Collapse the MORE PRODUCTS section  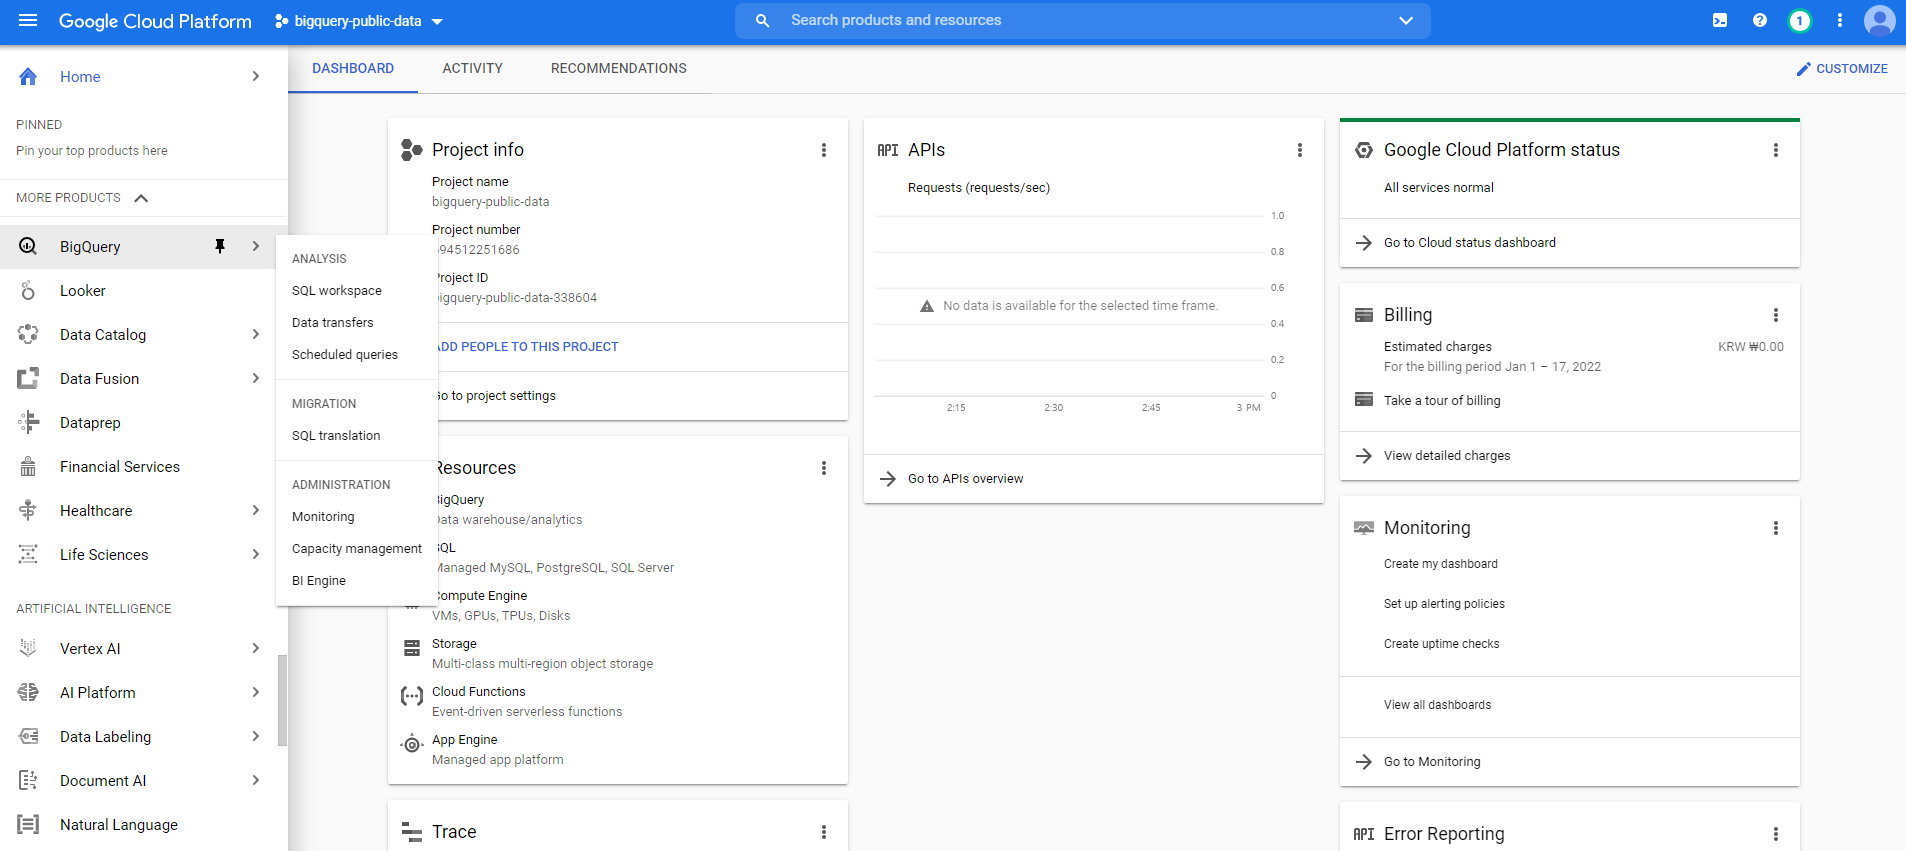pyautogui.click(x=141, y=198)
